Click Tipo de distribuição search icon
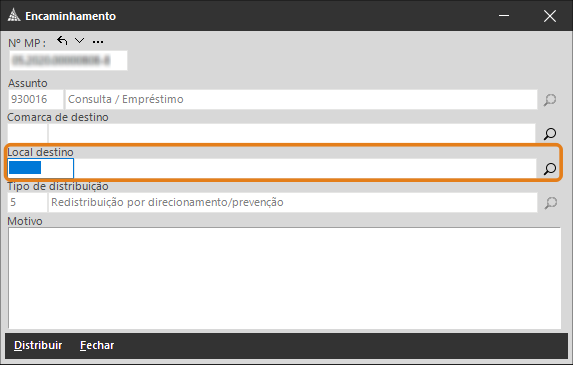 (x=550, y=202)
